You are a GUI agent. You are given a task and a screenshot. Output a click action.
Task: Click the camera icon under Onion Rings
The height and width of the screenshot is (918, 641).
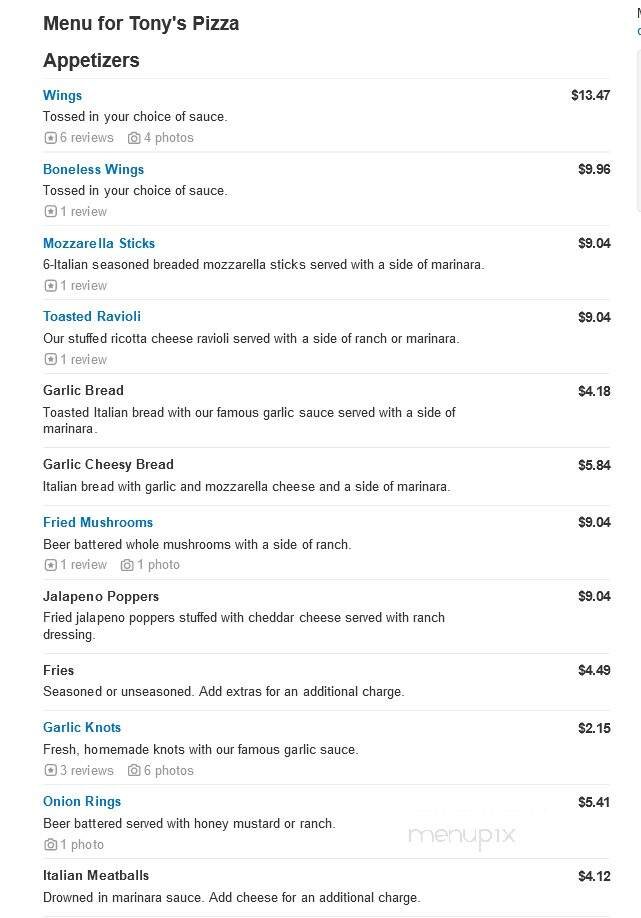click(49, 845)
